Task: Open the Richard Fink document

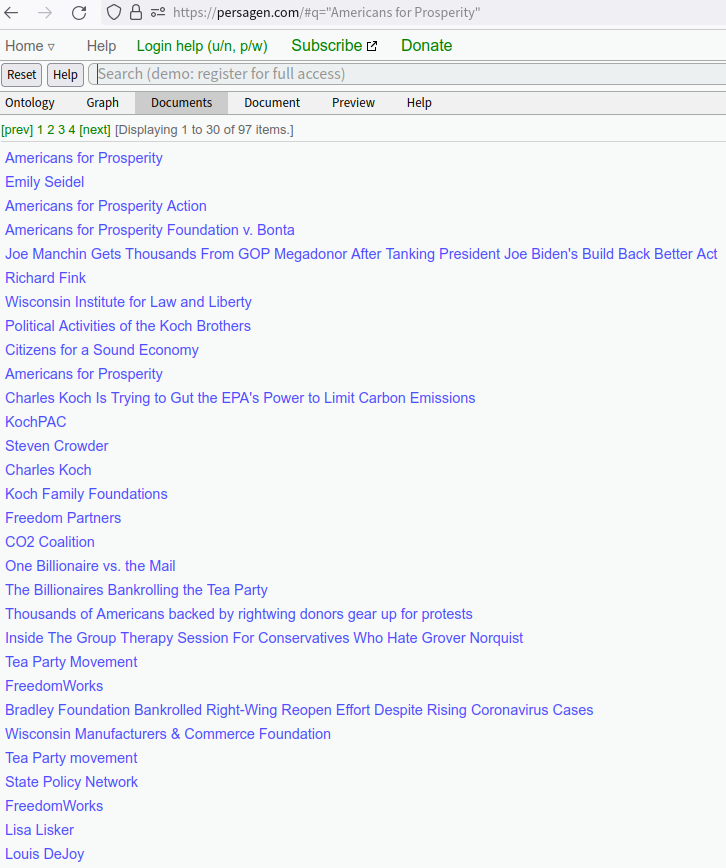Action: 46,278
